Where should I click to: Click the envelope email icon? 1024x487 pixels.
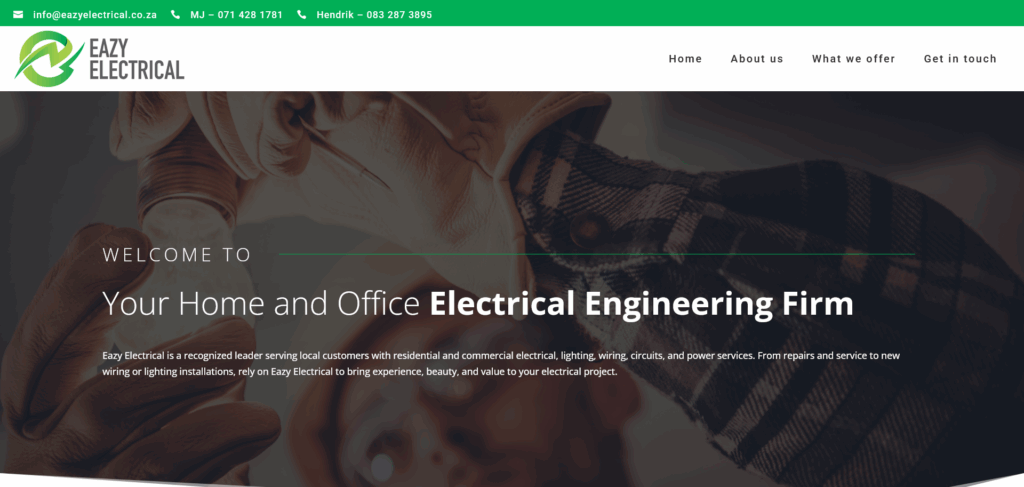pyautogui.click(x=18, y=14)
